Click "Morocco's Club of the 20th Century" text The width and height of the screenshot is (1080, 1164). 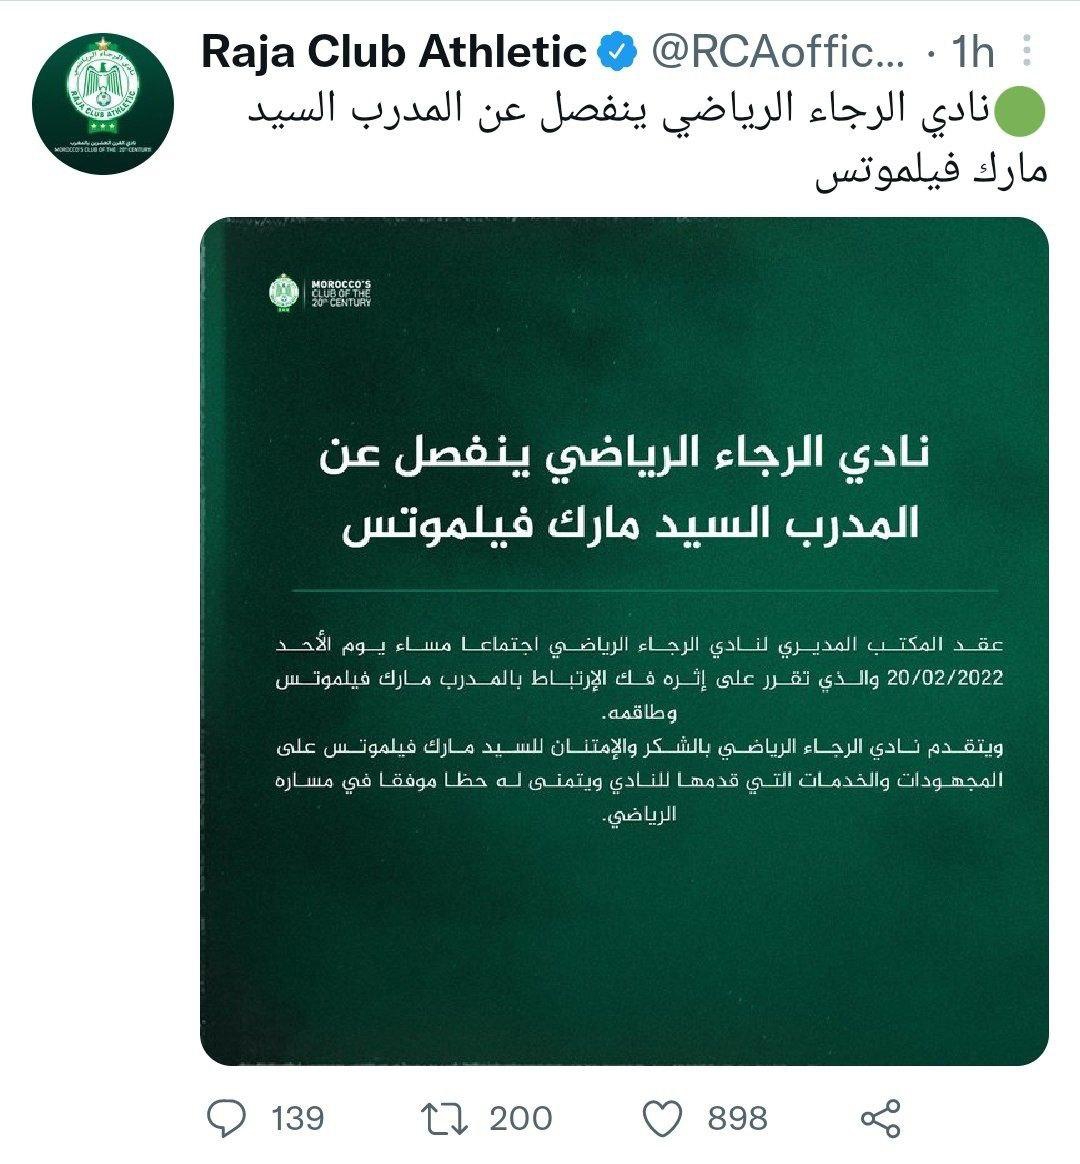[x=340, y=293]
